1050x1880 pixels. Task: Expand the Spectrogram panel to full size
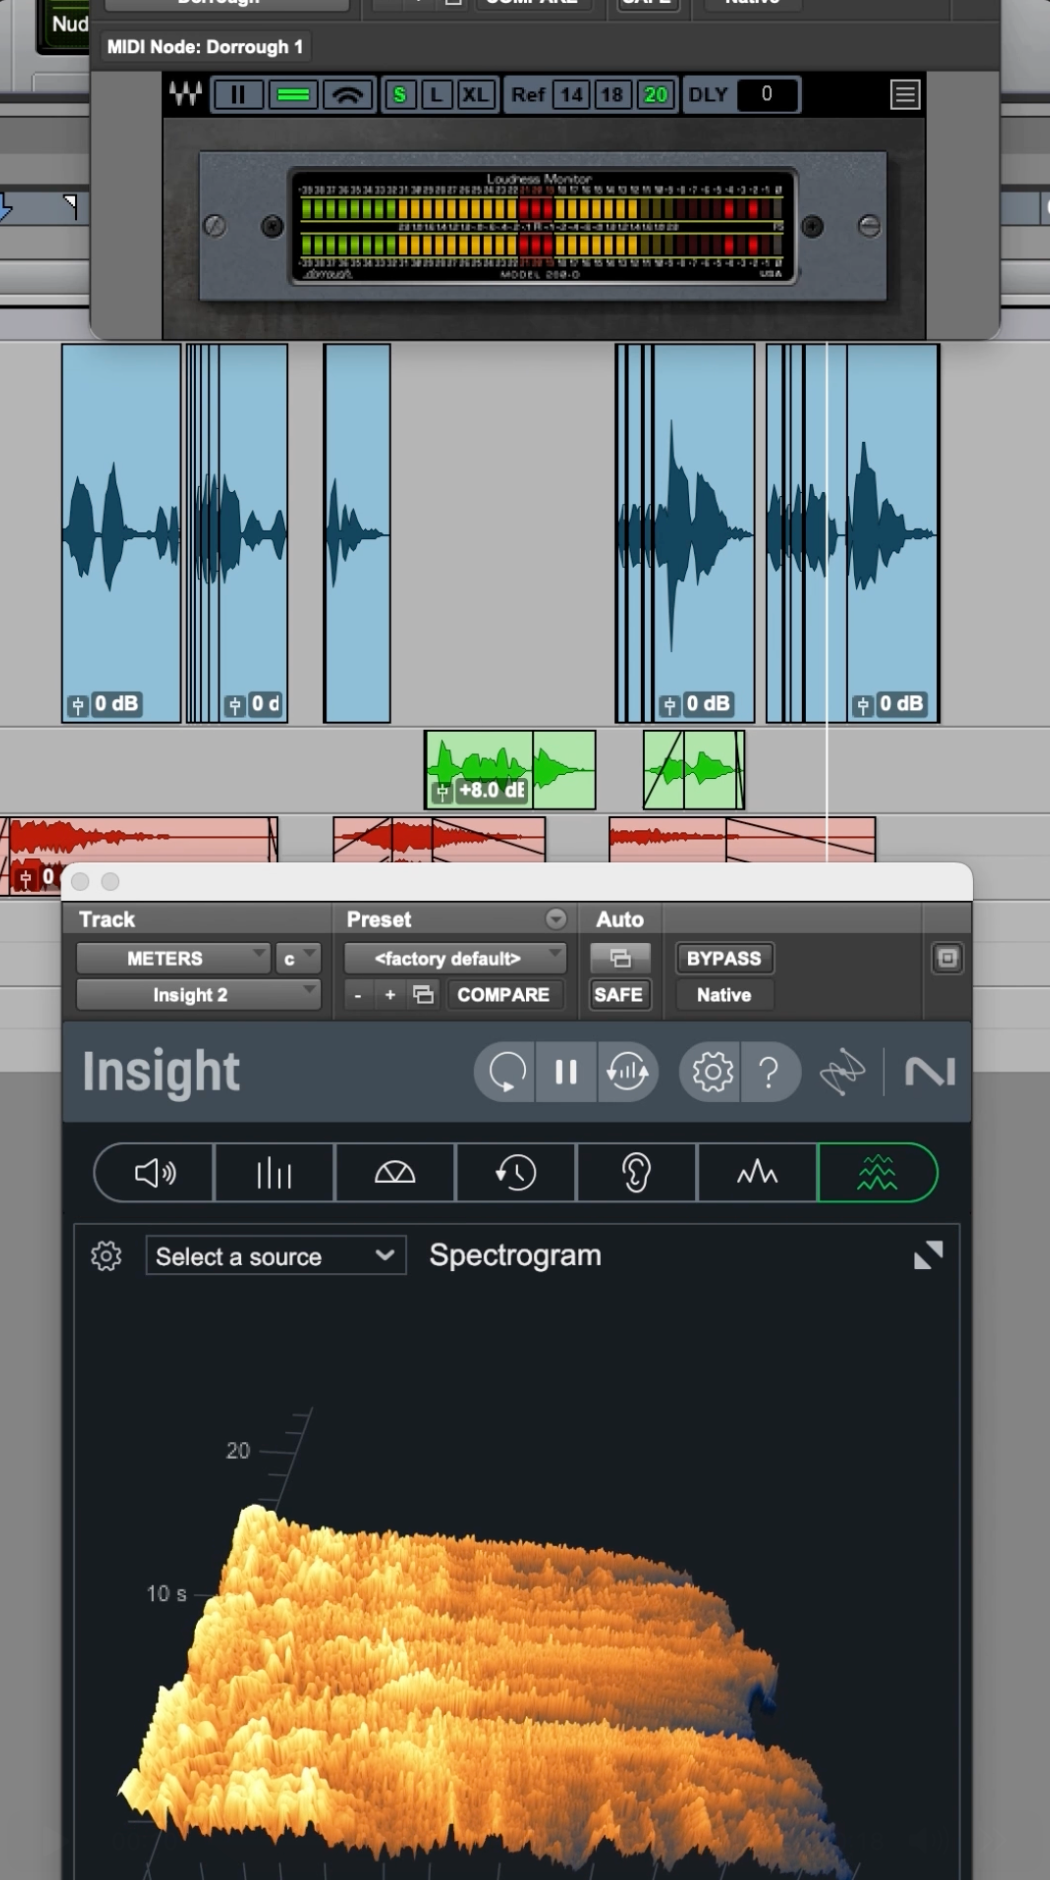pyautogui.click(x=928, y=1255)
